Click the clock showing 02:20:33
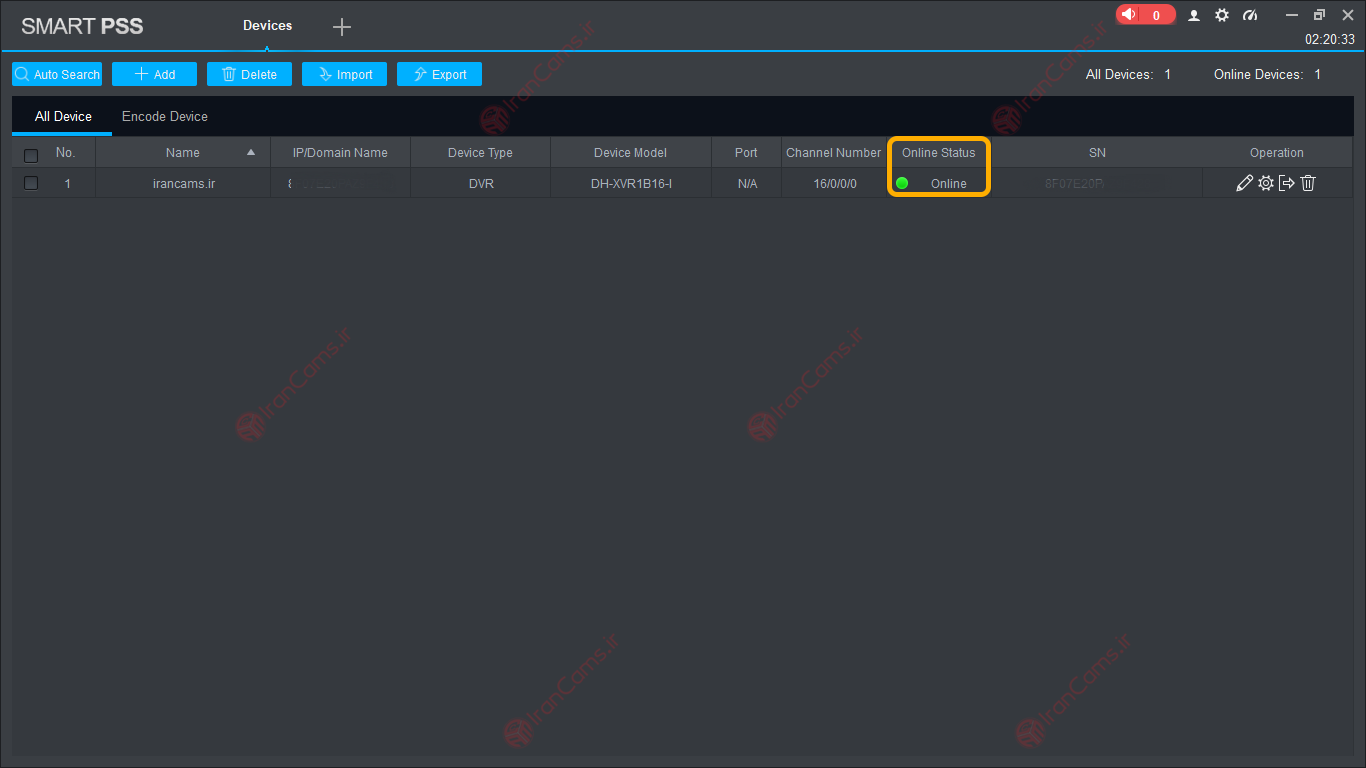The width and height of the screenshot is (1366, 768). pos(1329,40)
